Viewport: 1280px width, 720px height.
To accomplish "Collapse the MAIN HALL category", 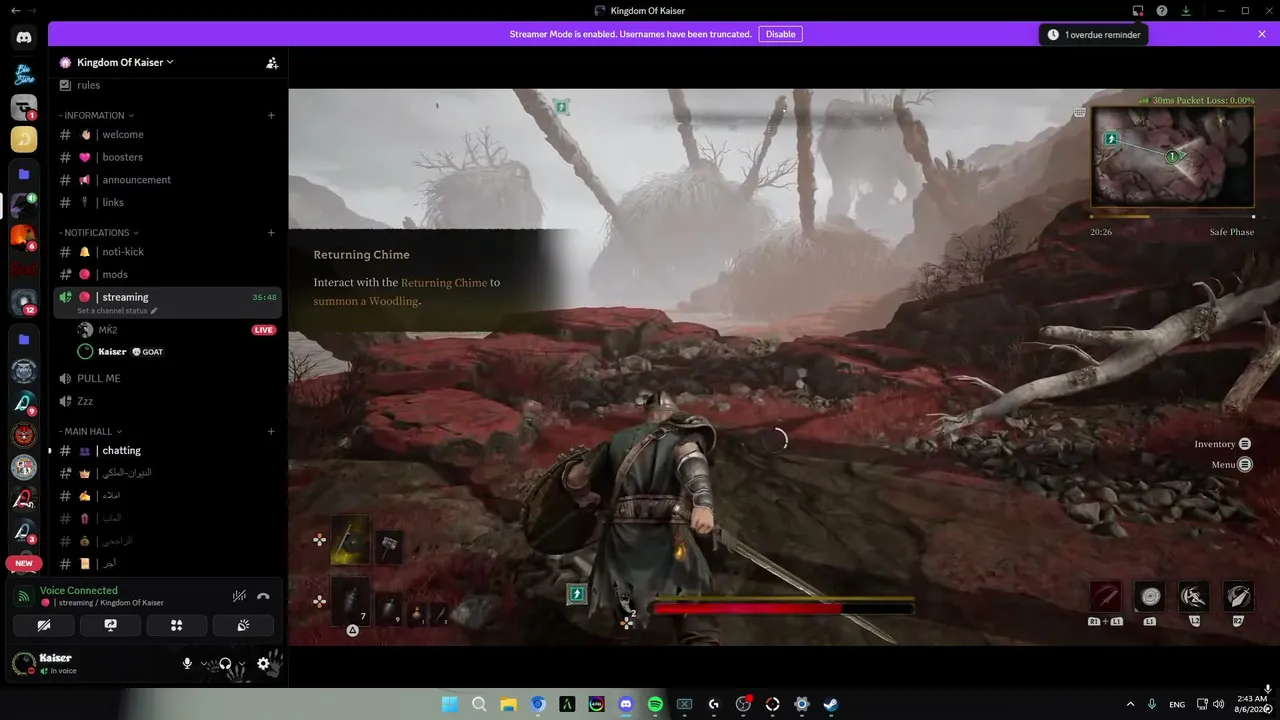I will pos(90,432).
